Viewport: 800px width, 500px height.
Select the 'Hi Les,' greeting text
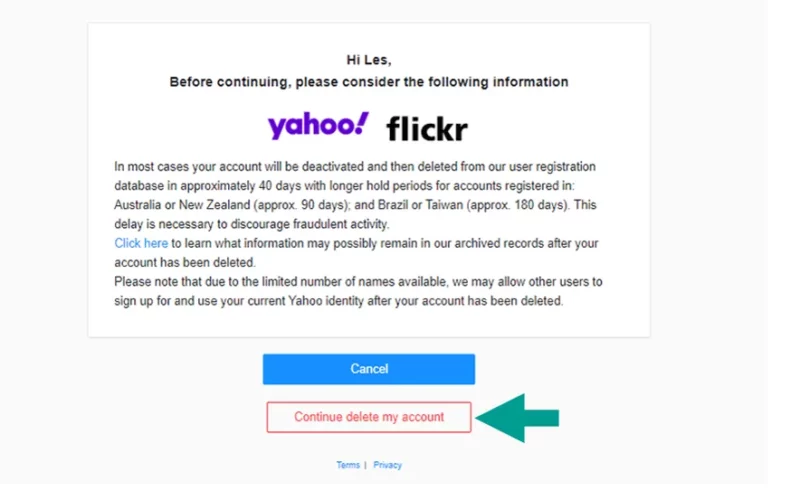pyautogui.click(x=368, y=60)
